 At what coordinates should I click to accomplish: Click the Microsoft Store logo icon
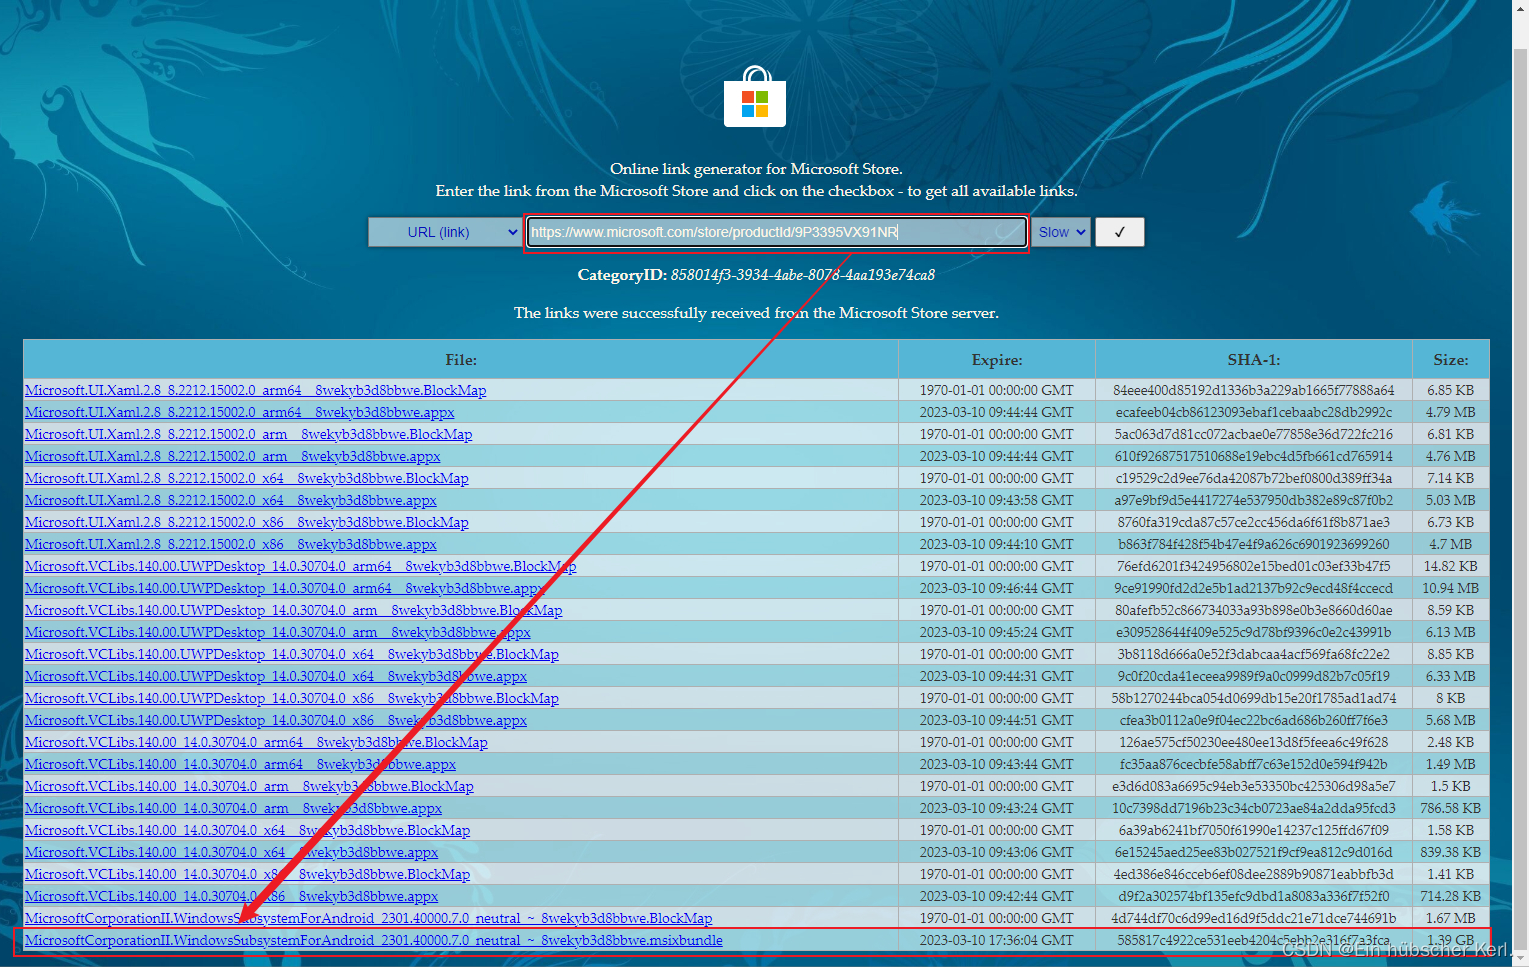pyautogui.click(x=755, y=97)
